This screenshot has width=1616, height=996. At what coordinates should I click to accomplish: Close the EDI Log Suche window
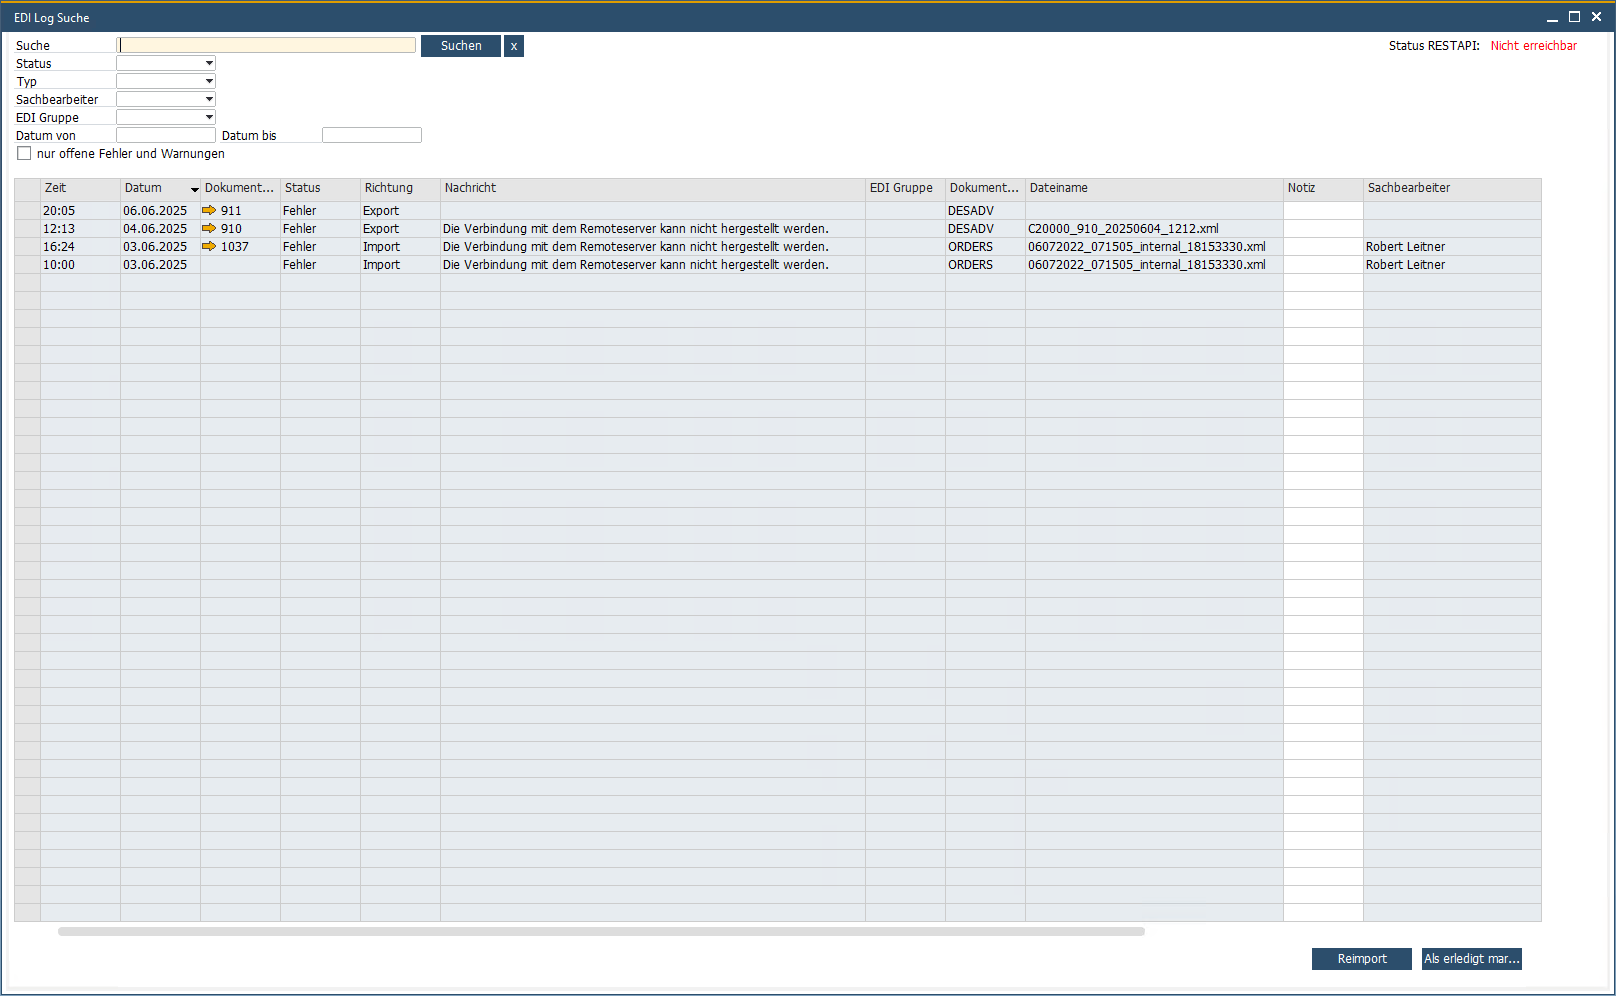tap(1596, 17)
